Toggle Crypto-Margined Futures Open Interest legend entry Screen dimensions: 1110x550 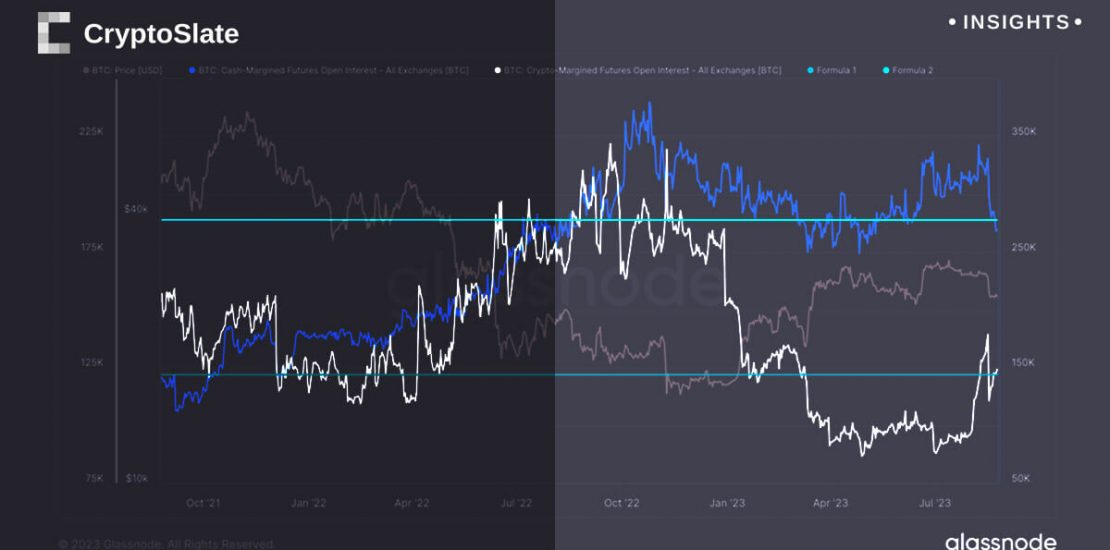(641, 71)
